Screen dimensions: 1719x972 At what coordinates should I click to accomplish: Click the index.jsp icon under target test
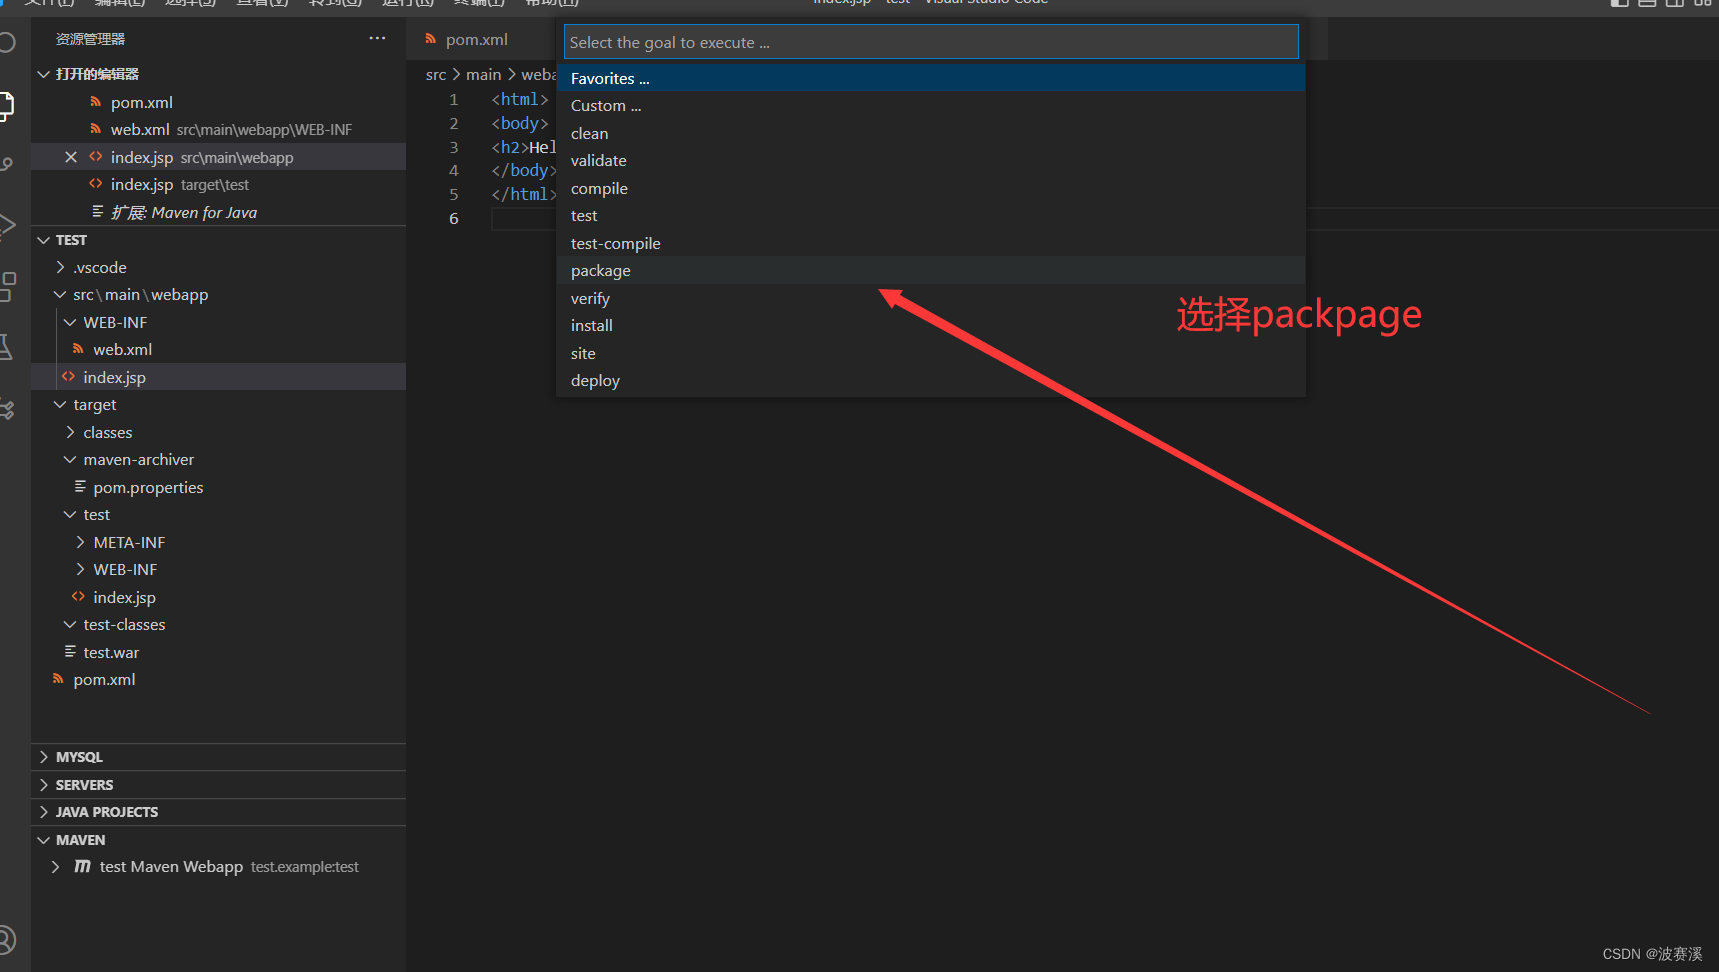pos(78,597)
